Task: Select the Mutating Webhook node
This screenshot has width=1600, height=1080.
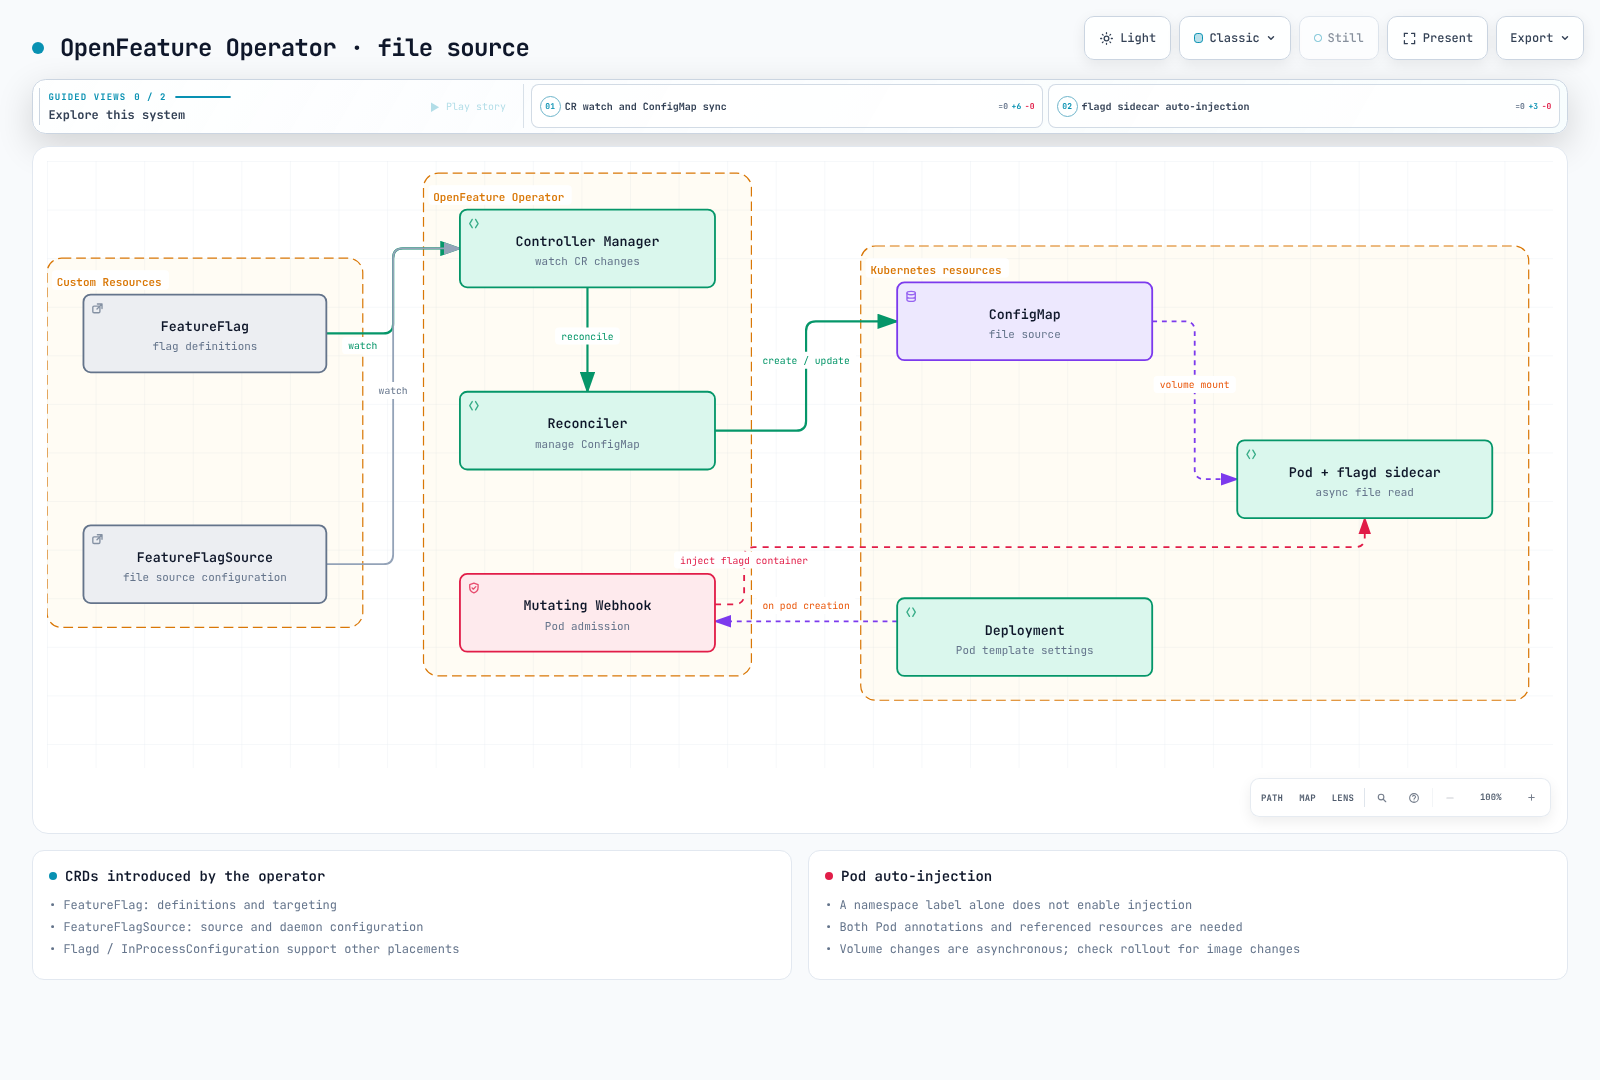Action: 587,613
